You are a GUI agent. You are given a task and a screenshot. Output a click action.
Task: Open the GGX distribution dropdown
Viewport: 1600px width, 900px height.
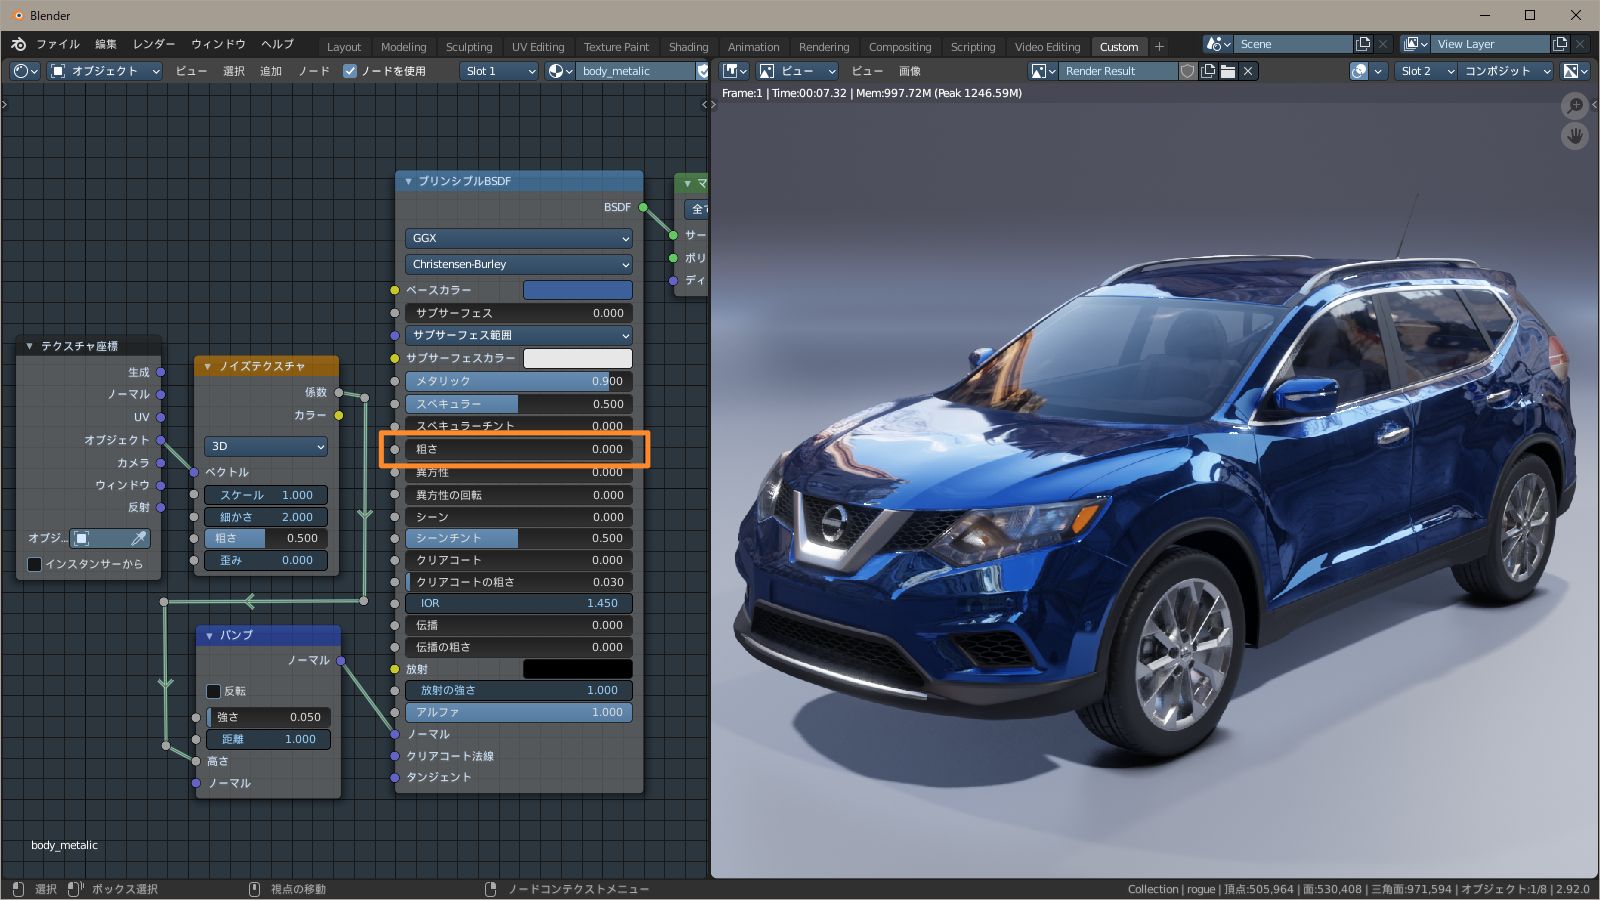[x=519, y=238]
